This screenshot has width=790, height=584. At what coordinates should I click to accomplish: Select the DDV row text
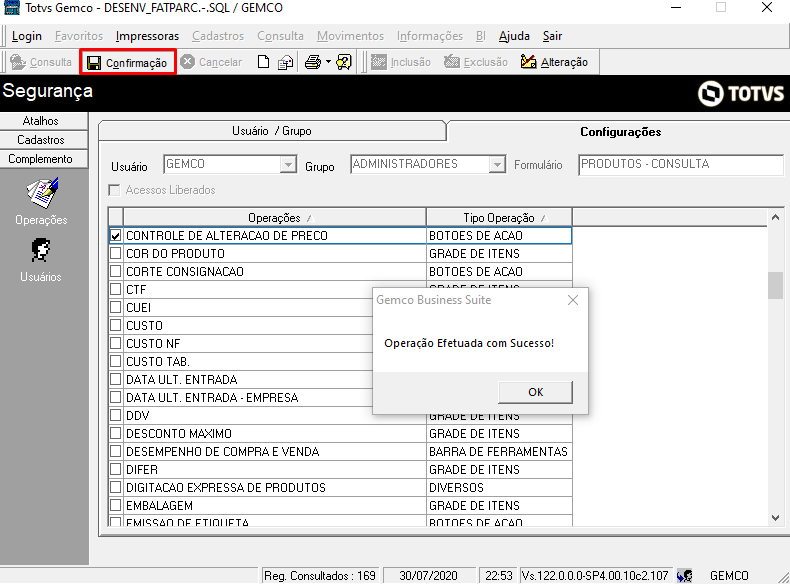pos(138,416)
